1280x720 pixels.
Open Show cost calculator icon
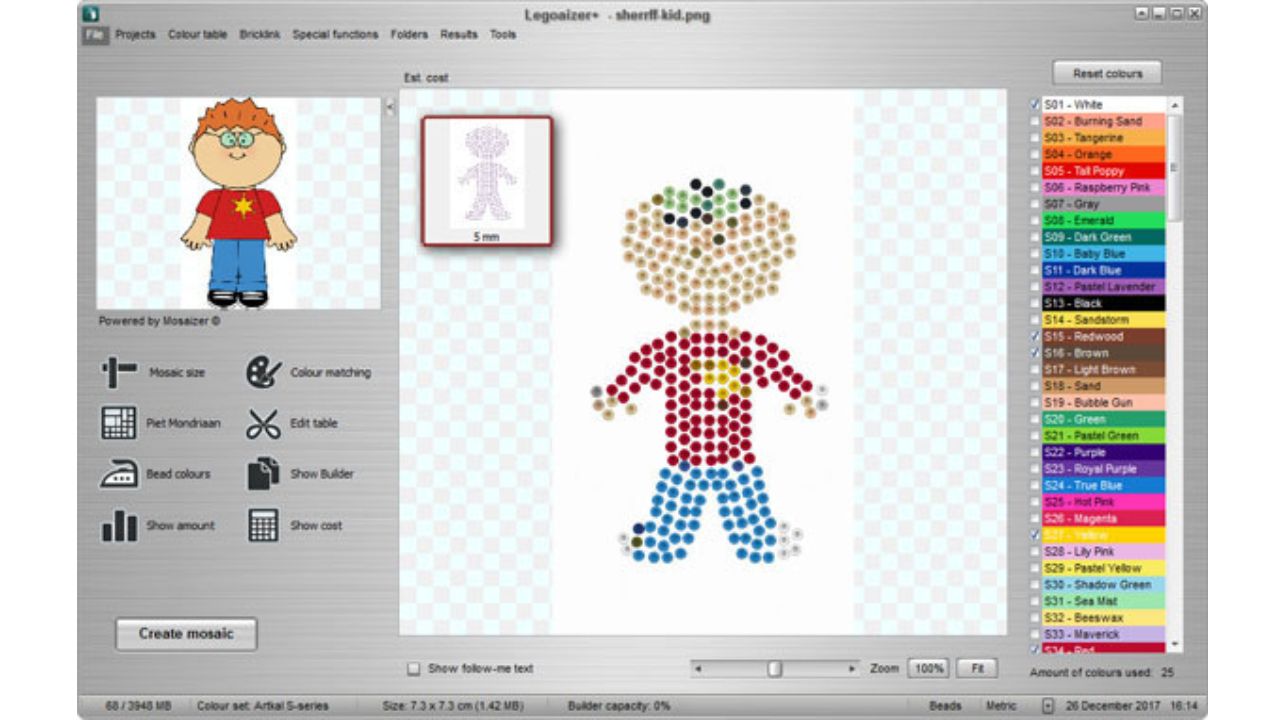(264, 525)
